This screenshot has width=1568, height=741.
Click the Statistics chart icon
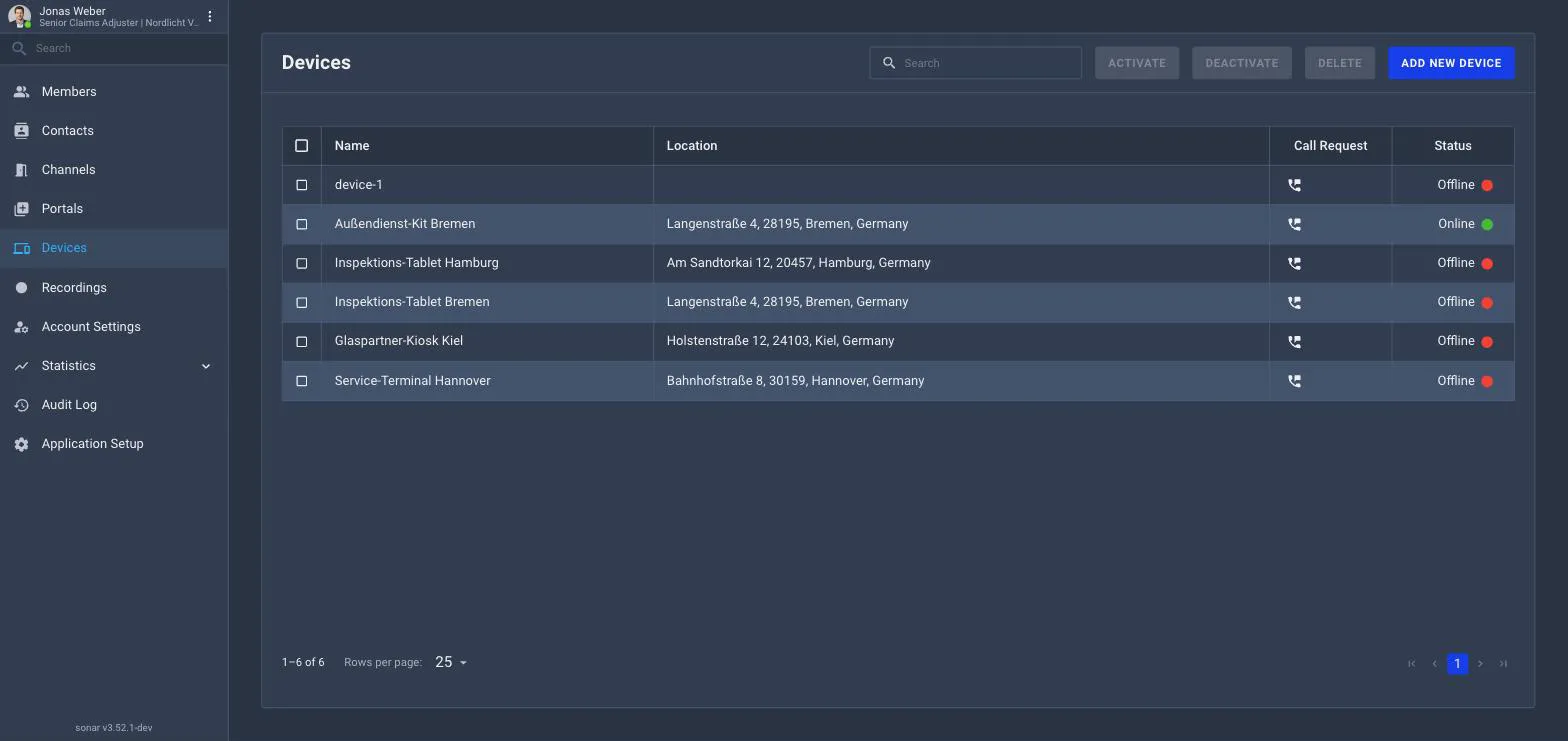[21, 366]
